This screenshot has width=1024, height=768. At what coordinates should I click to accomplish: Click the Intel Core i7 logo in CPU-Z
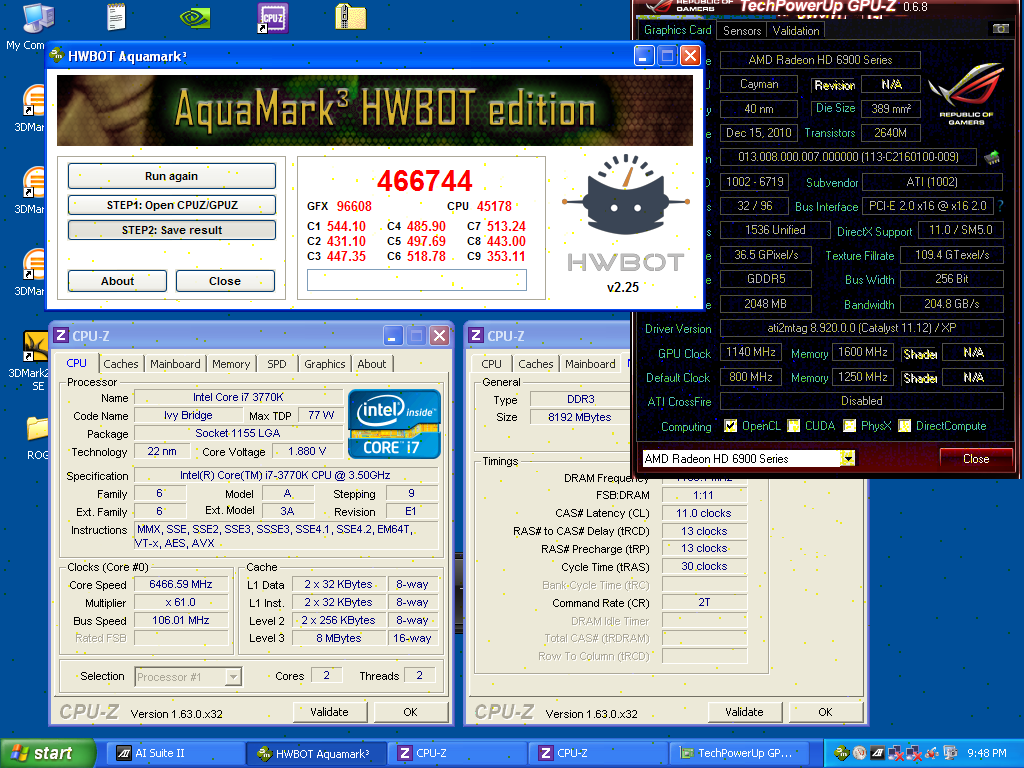pyautogui.click(x=394, y=424)
